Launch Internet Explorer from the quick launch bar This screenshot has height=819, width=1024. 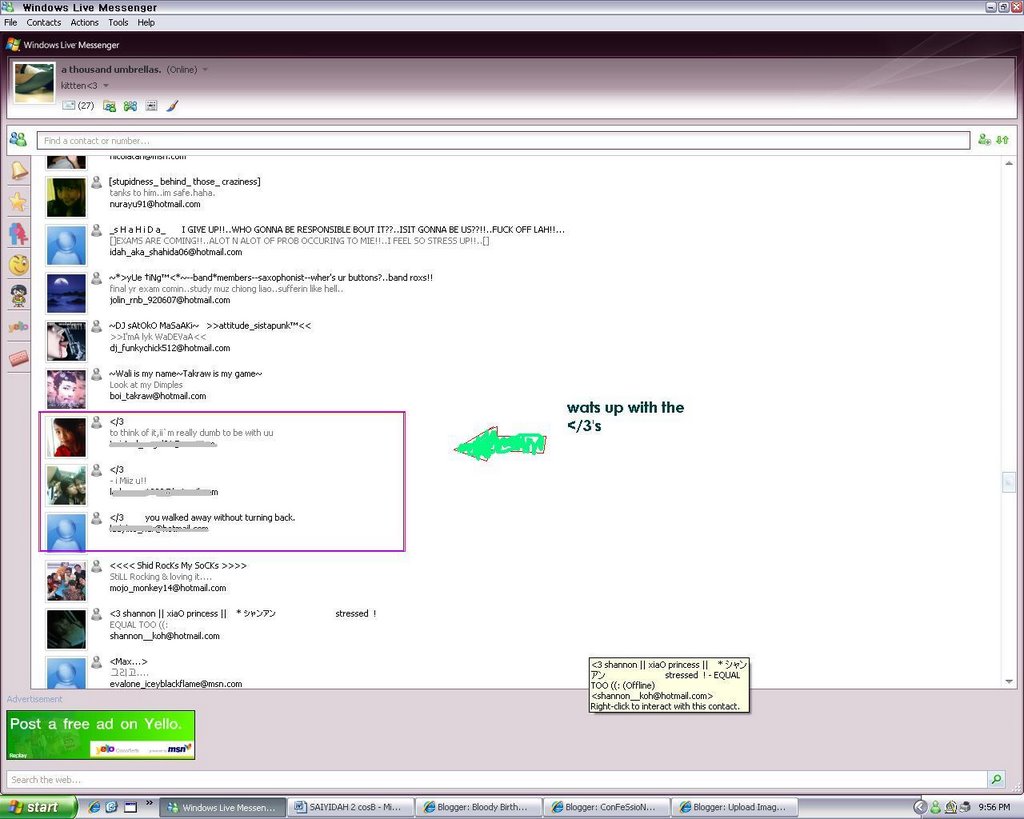[94, 807]
